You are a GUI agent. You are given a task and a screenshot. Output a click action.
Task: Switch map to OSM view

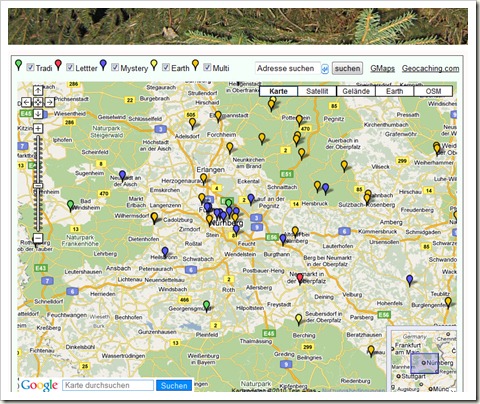[x=433, y=91]
